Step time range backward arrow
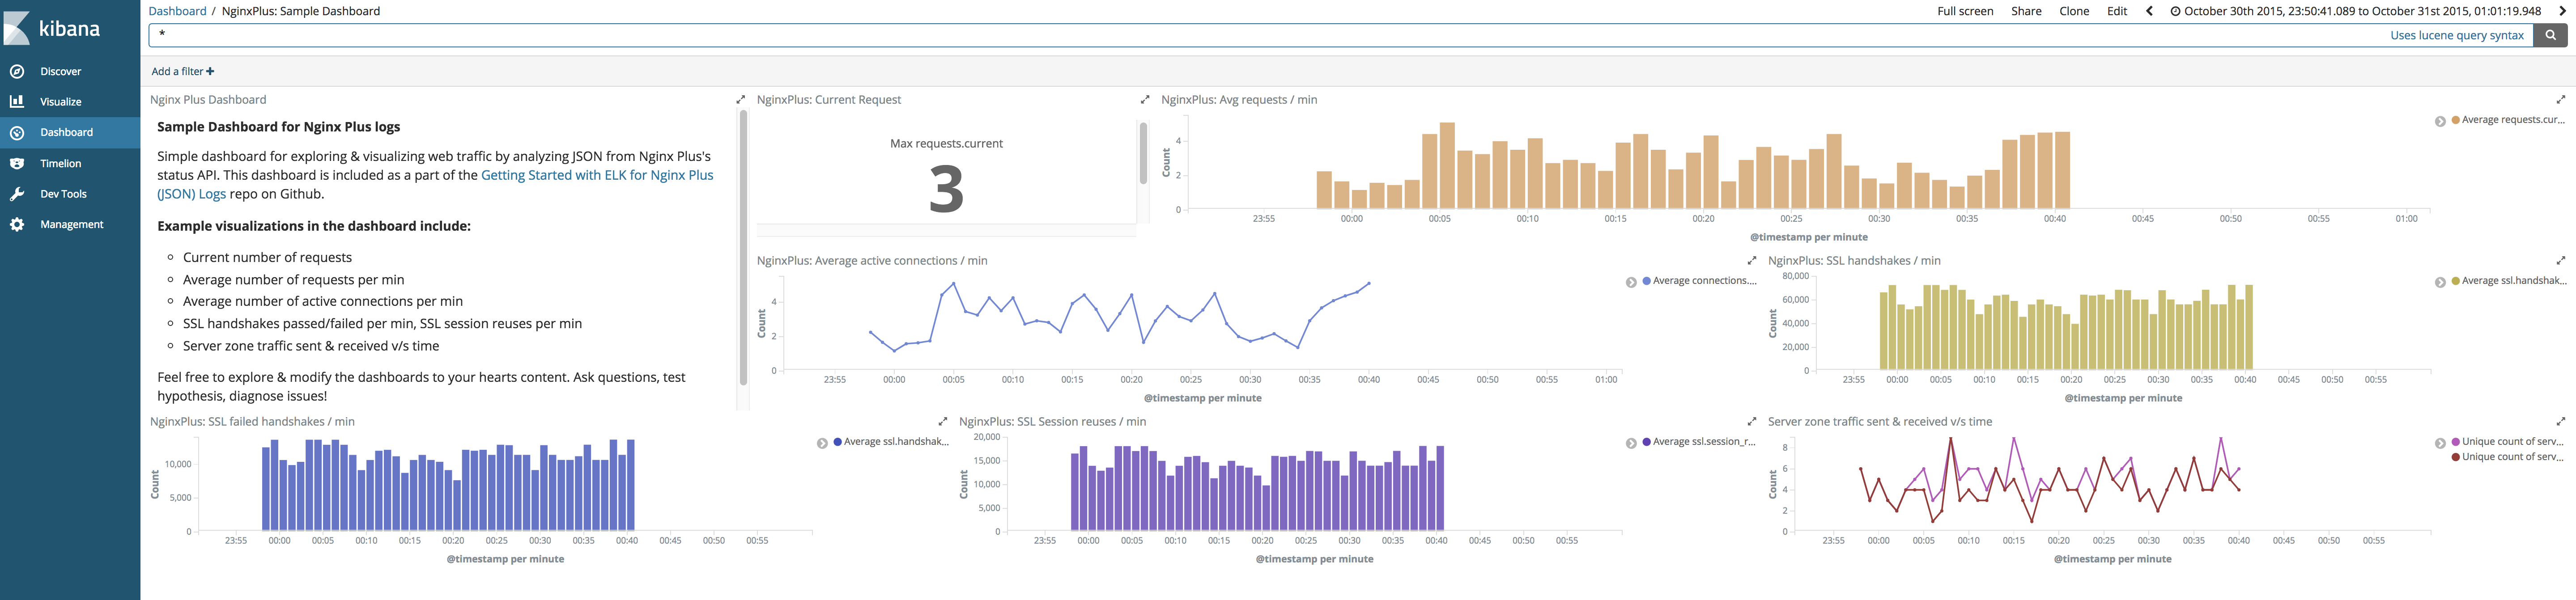 point(2149,11)
